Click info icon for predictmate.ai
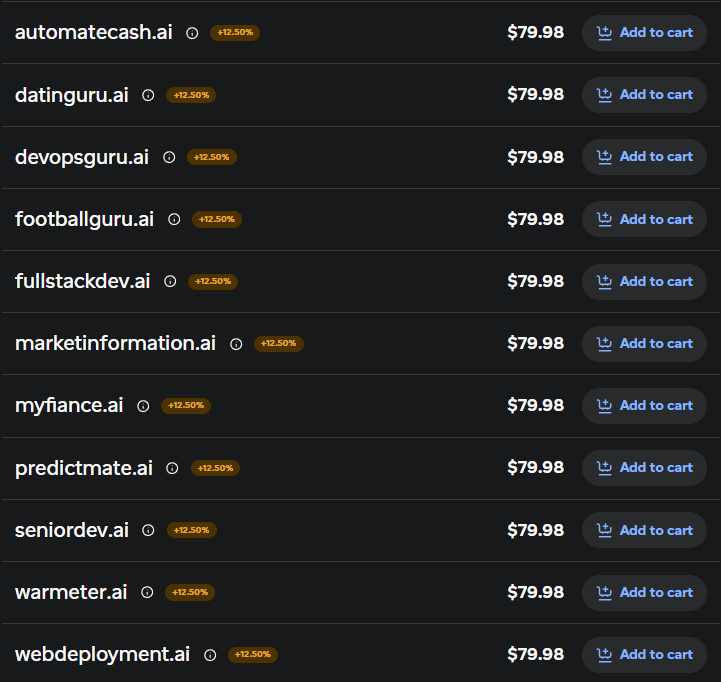721x682 pixels. [x=172, y=468]
